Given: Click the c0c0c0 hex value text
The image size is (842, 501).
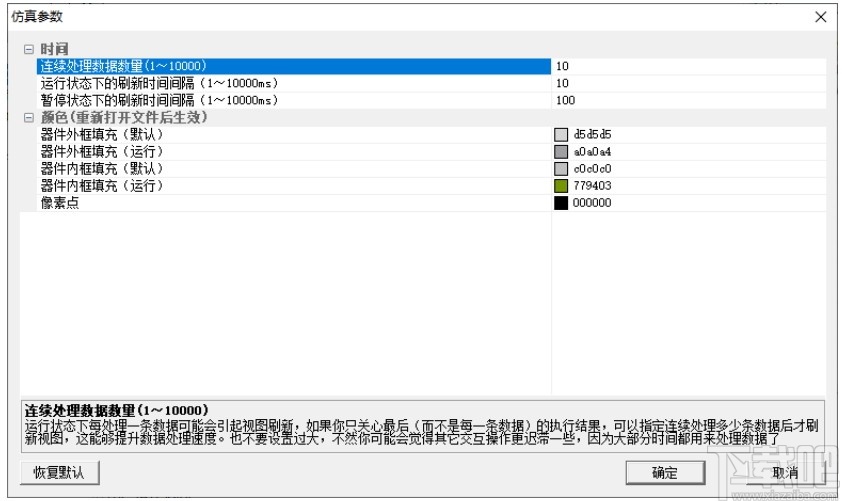Looking at the screenshot, I should (592, 169).
